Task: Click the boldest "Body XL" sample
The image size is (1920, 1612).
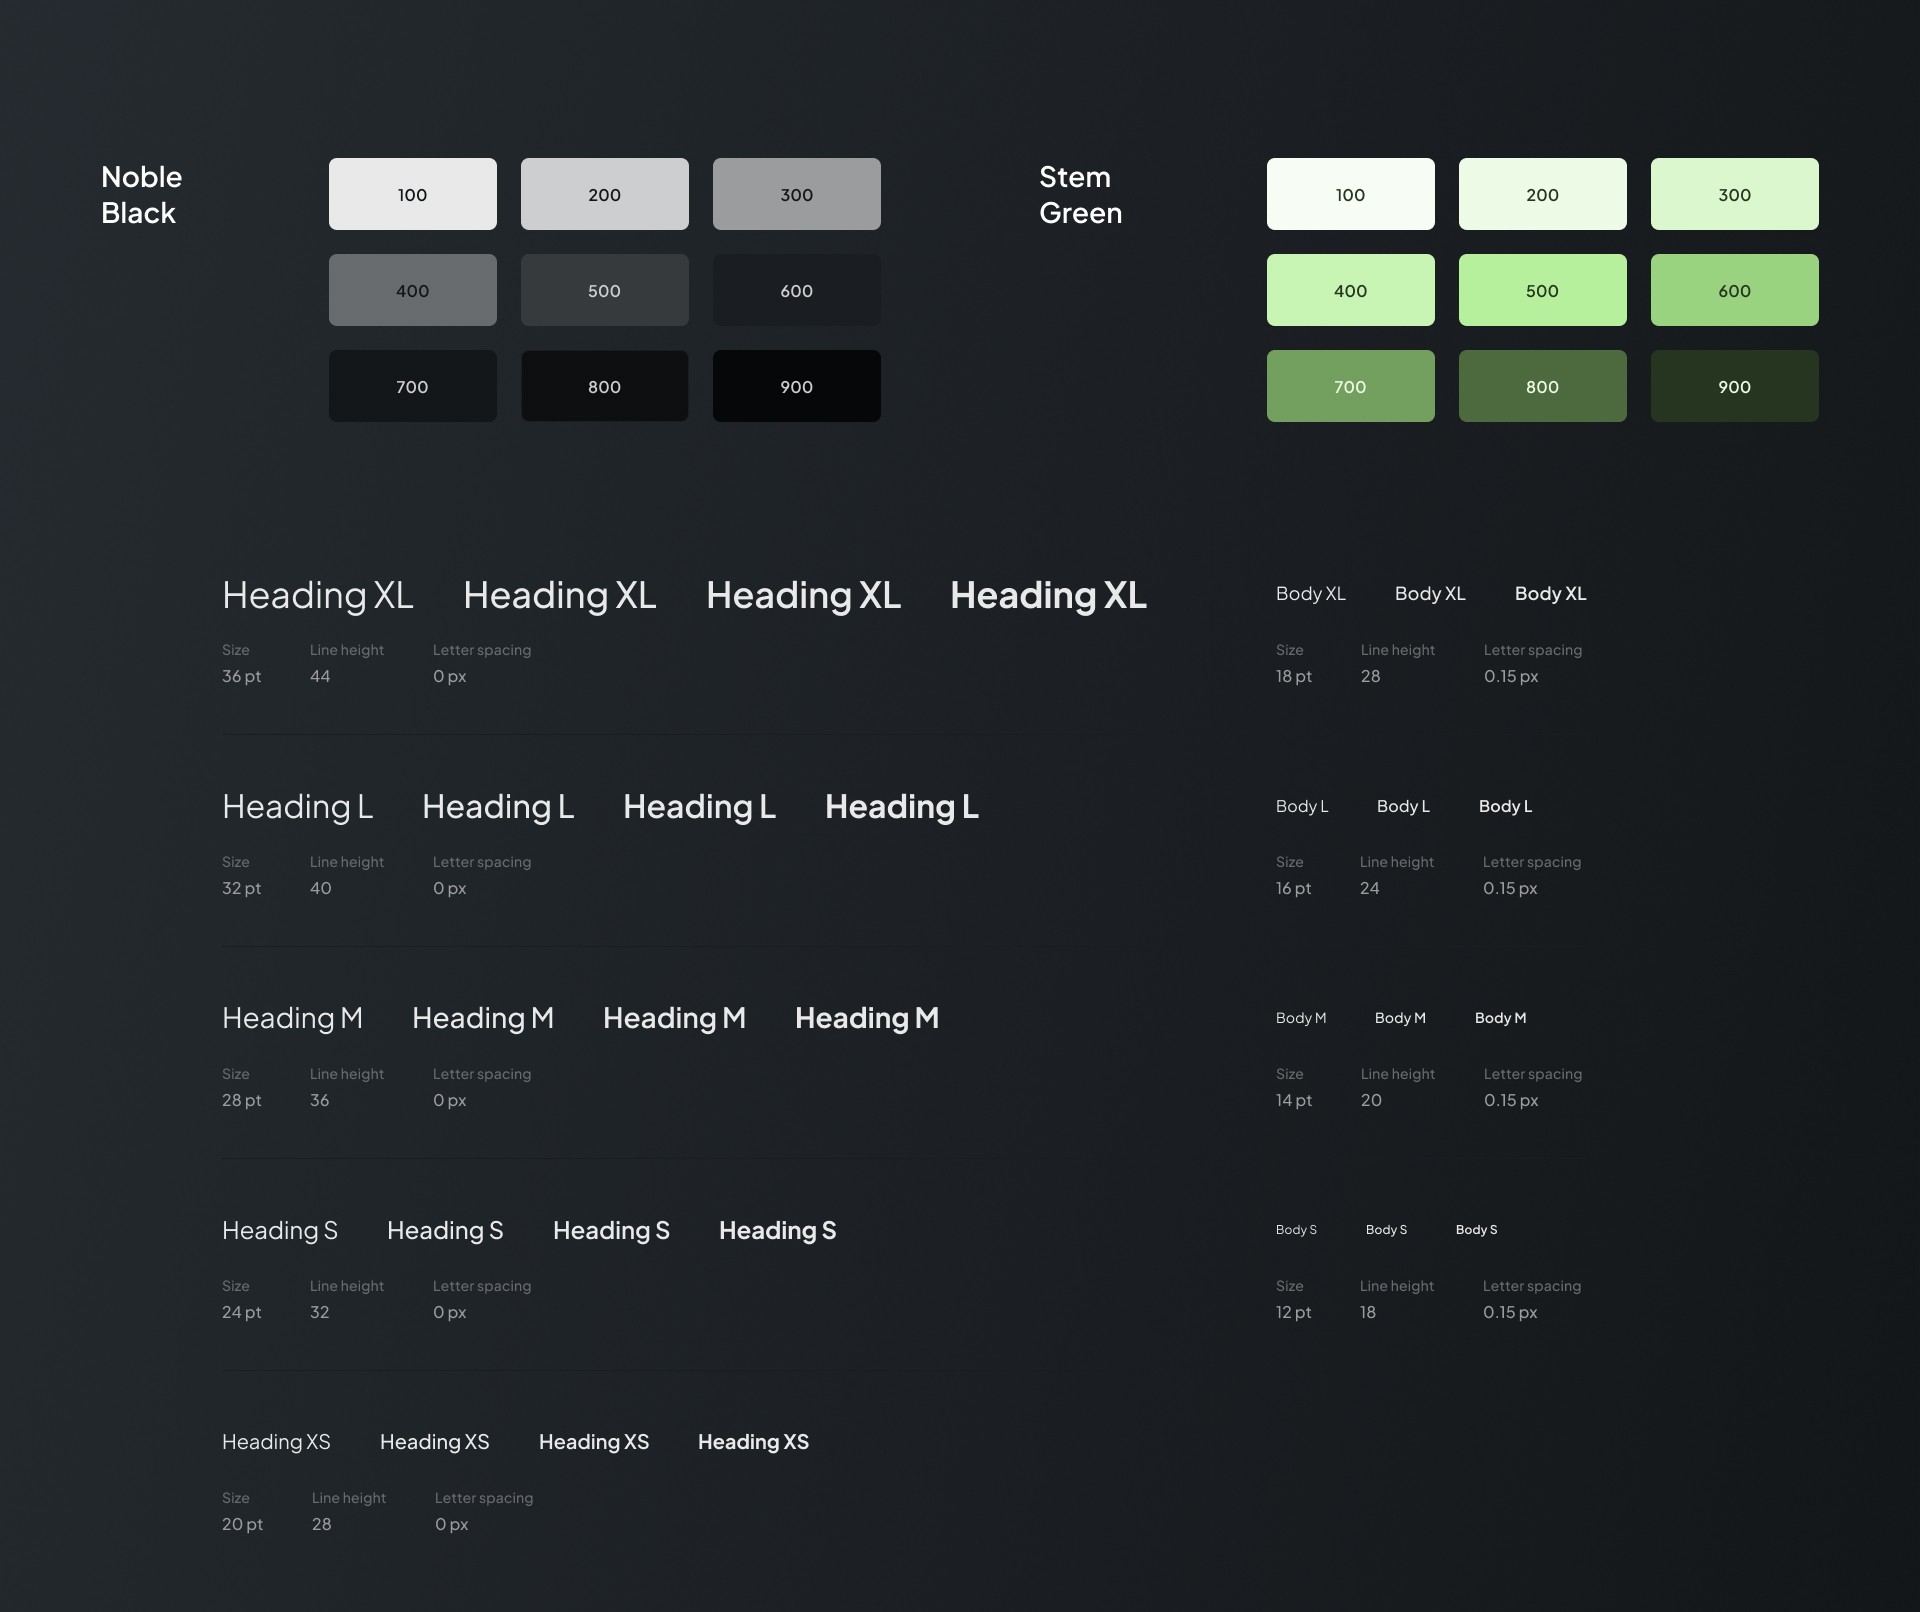Action: (1550, 594)
